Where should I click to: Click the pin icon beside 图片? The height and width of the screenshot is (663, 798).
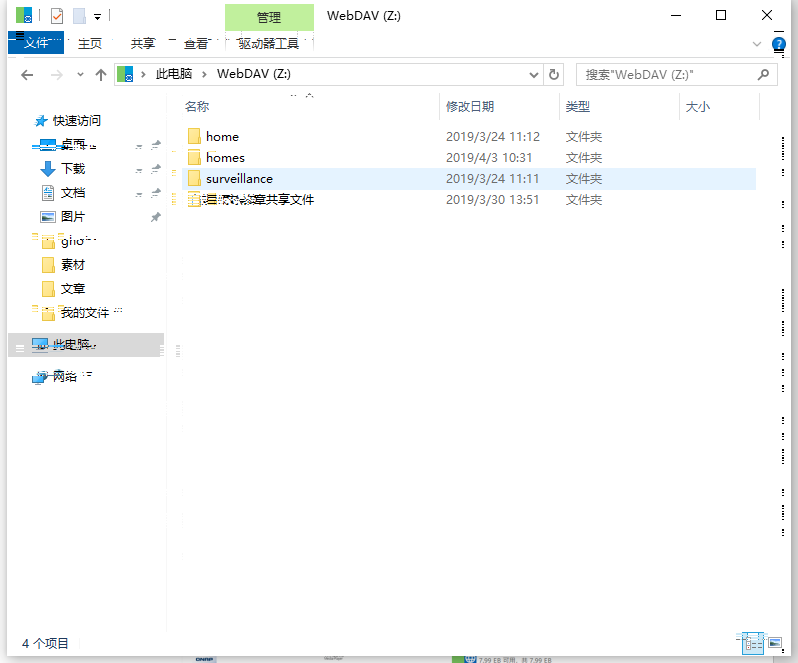156,217
